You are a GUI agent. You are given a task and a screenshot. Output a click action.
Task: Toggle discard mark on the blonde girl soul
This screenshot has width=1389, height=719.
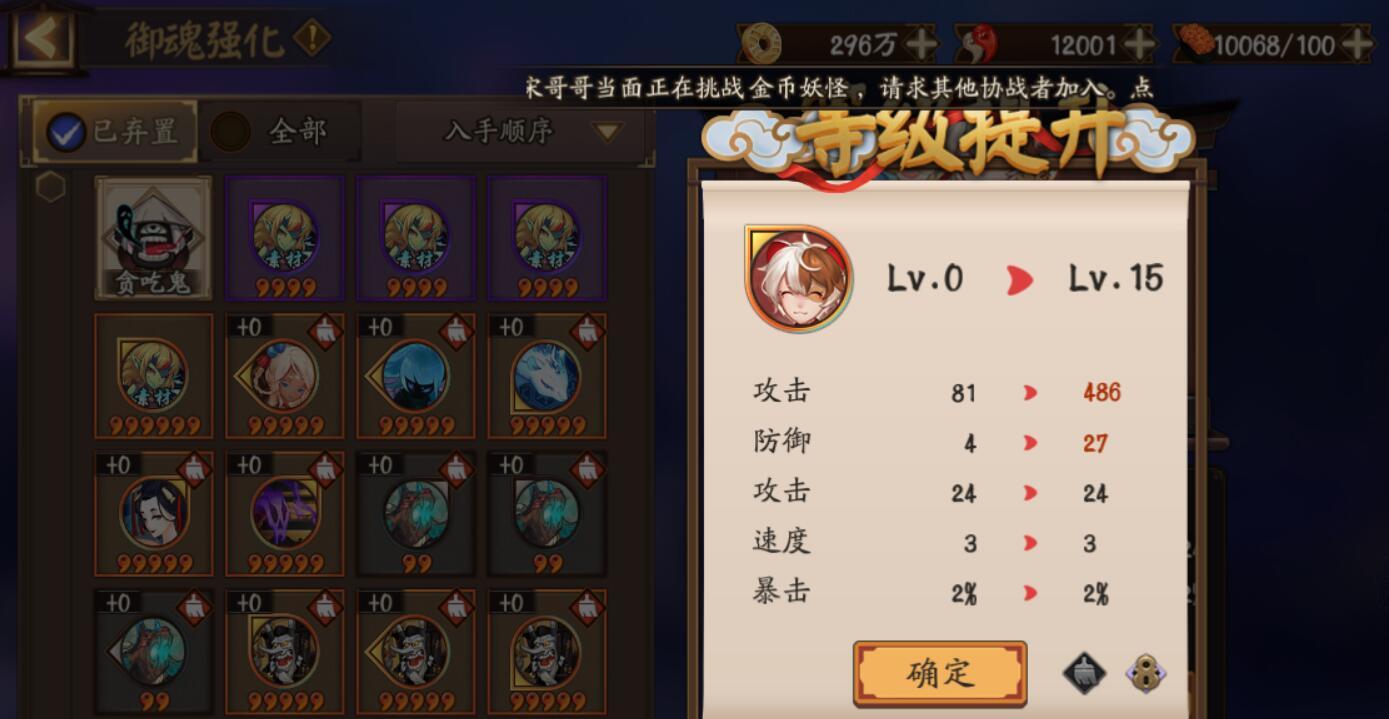click(324, 329)
